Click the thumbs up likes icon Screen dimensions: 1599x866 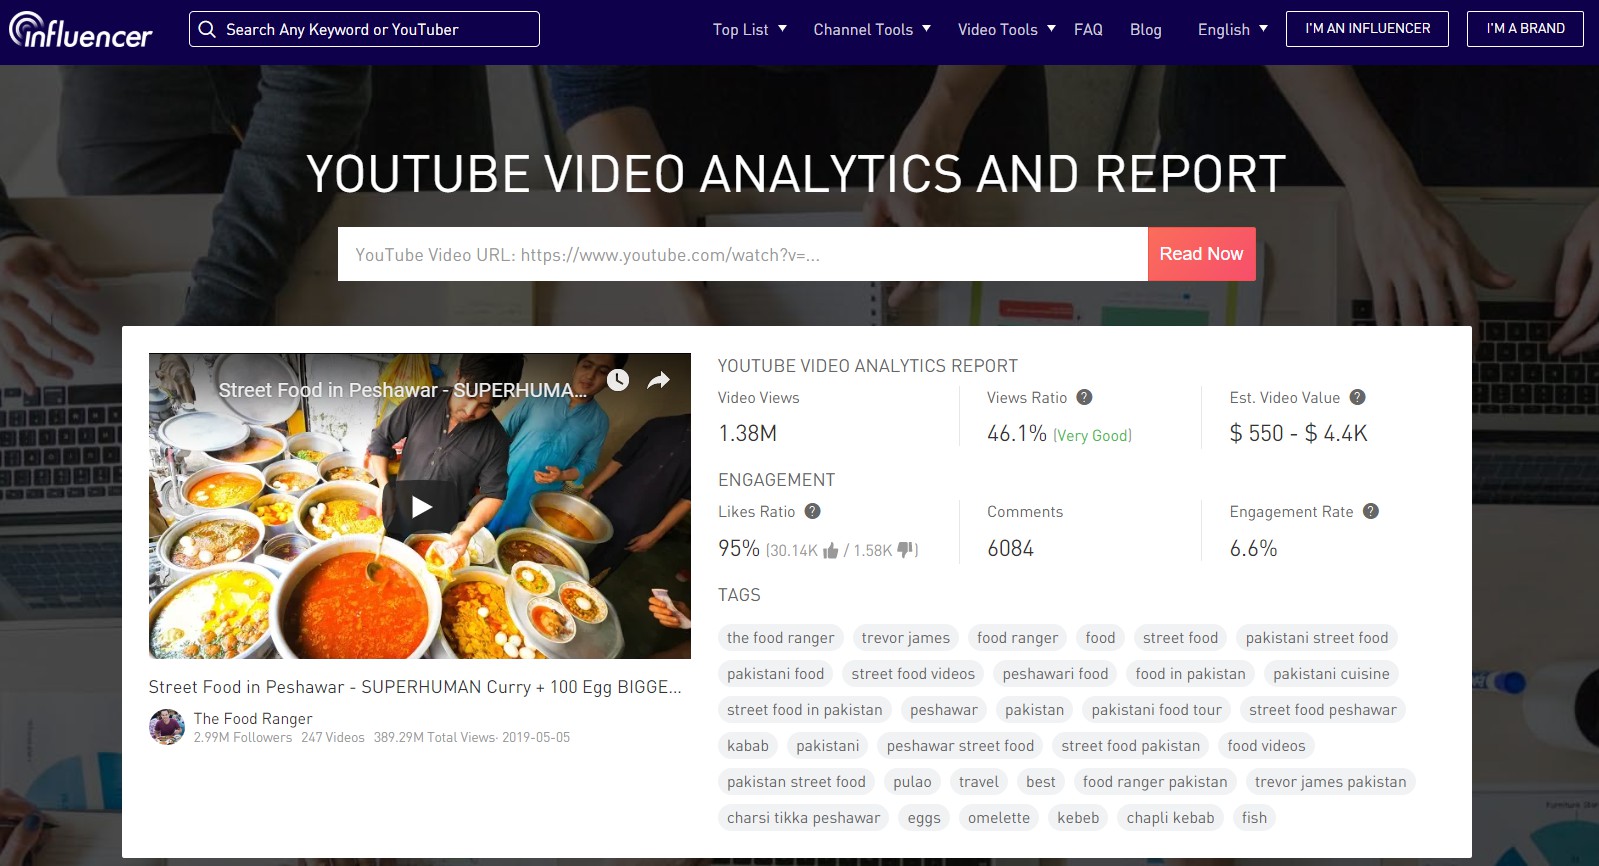(830, 550)
